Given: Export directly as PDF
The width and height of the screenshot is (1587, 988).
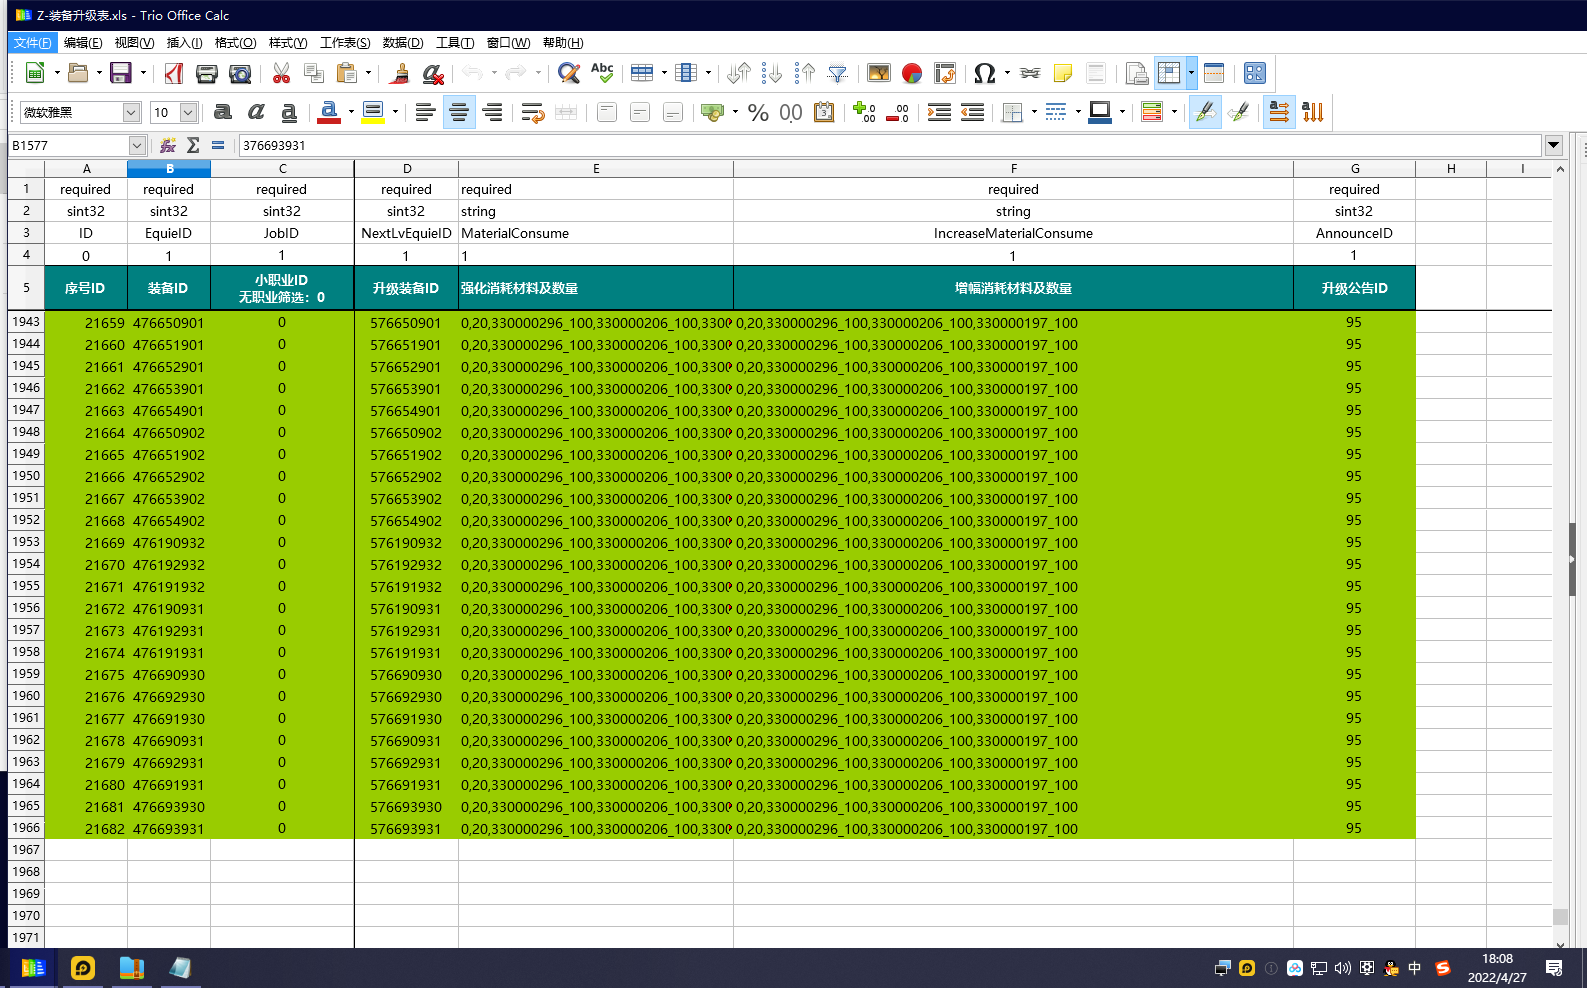Looking at the screenshot, I should click(174, 73).
